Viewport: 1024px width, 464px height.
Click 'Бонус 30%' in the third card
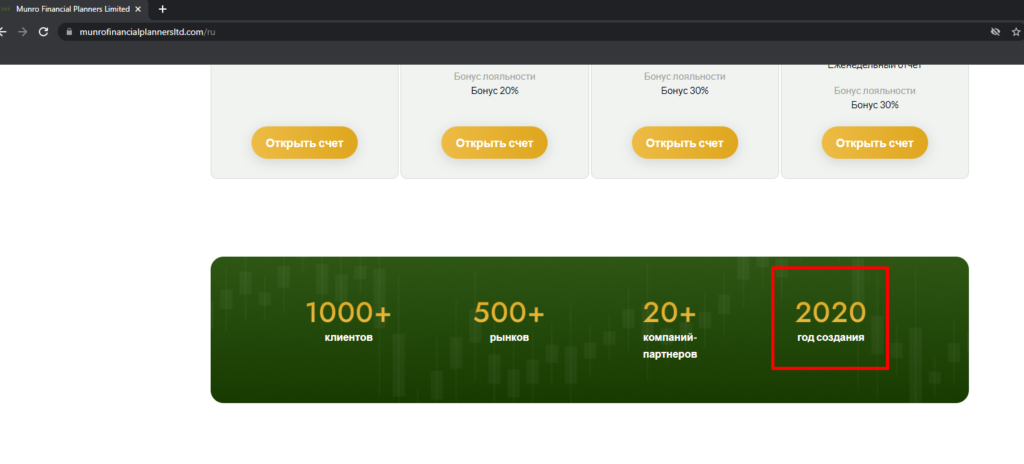[684, 91]
